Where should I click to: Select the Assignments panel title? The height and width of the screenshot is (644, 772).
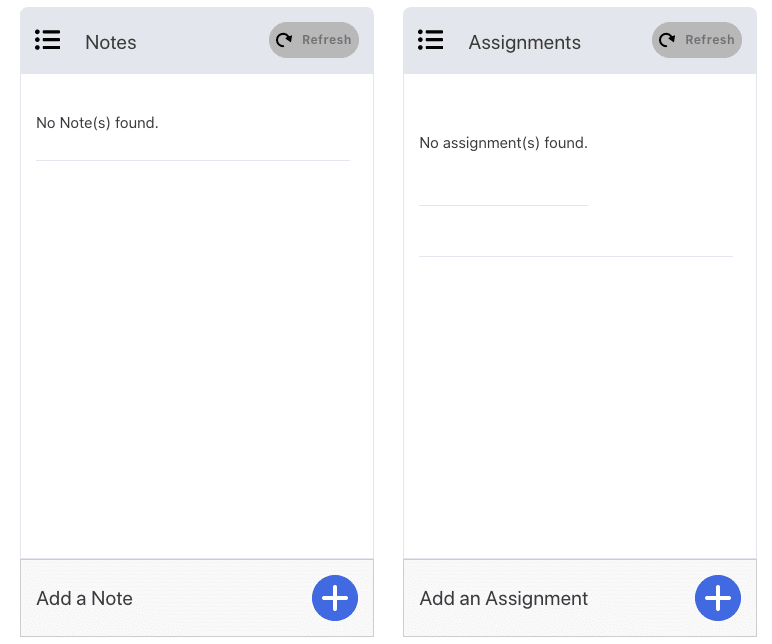coord(524,43)
